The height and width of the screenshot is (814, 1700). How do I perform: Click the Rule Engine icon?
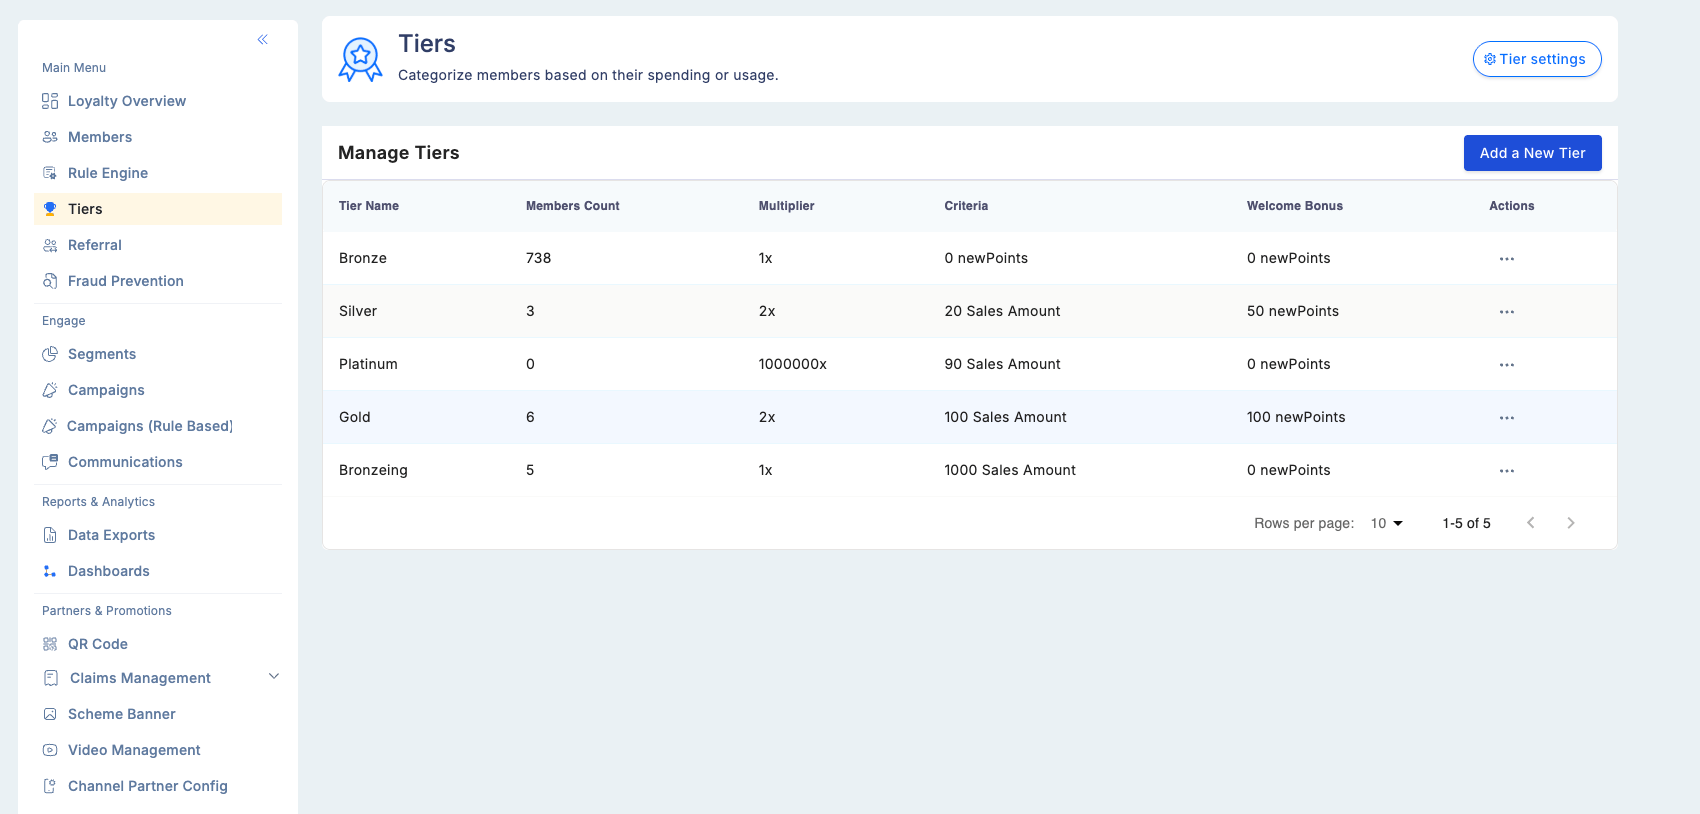point(50,173)
